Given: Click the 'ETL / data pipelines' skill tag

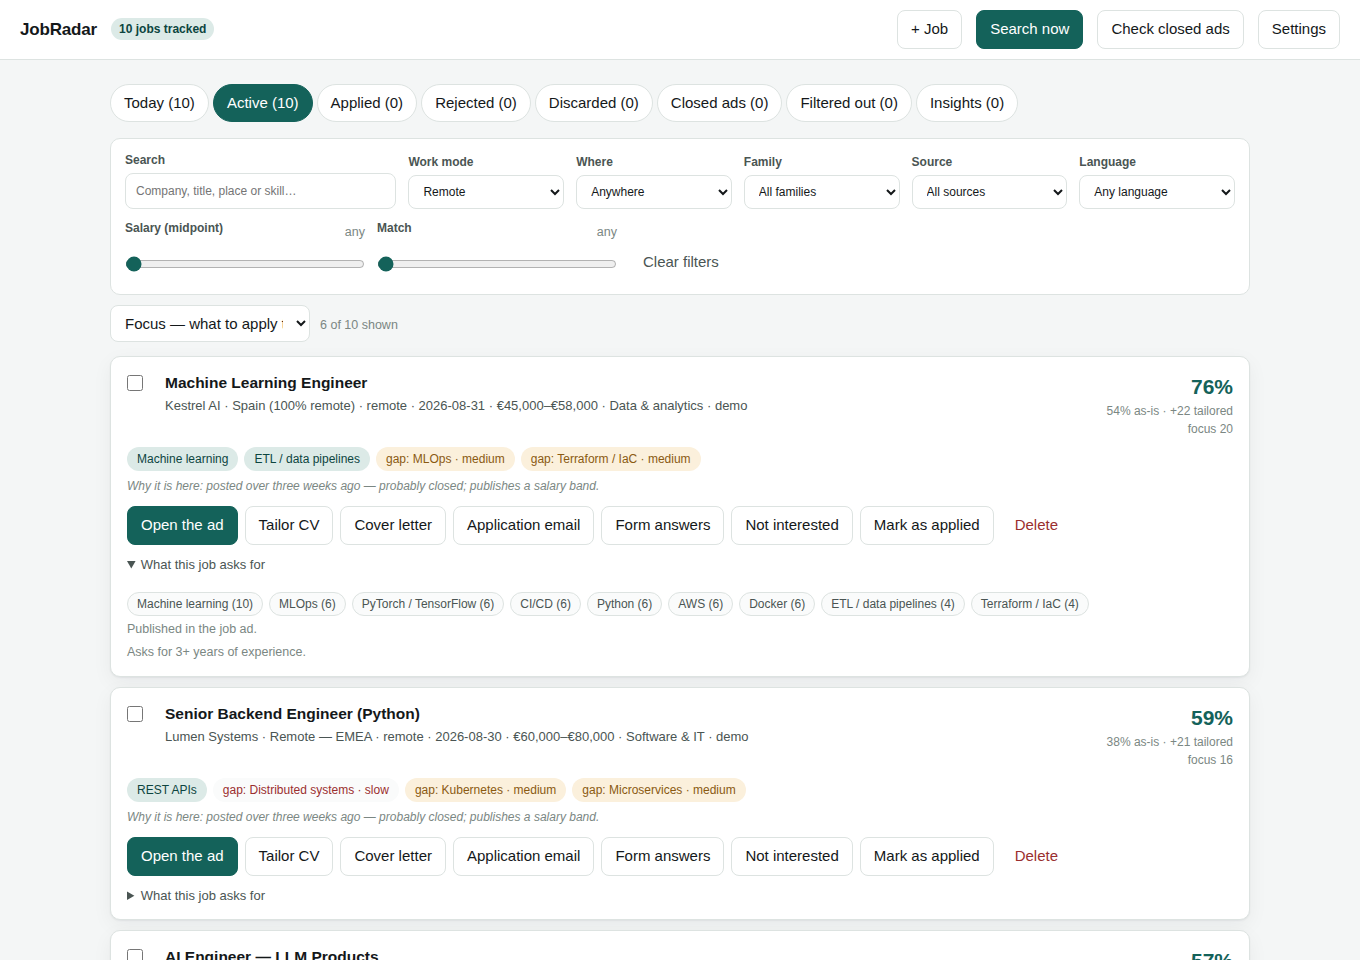Looking at the screenshot, I should [x=307, y=459].
